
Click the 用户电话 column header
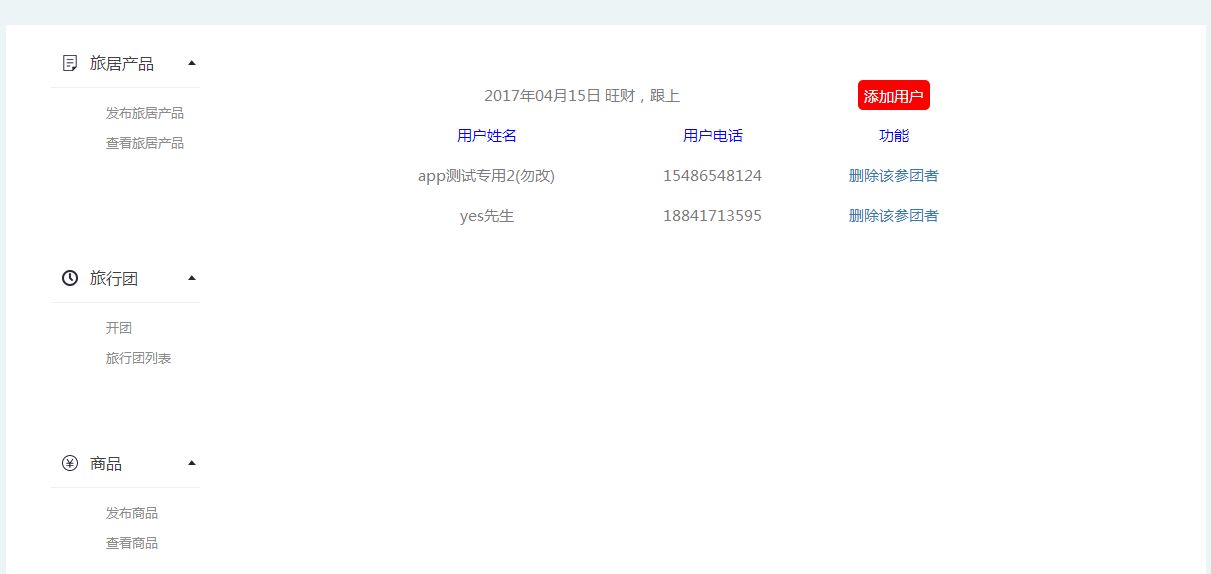(712, 136)
